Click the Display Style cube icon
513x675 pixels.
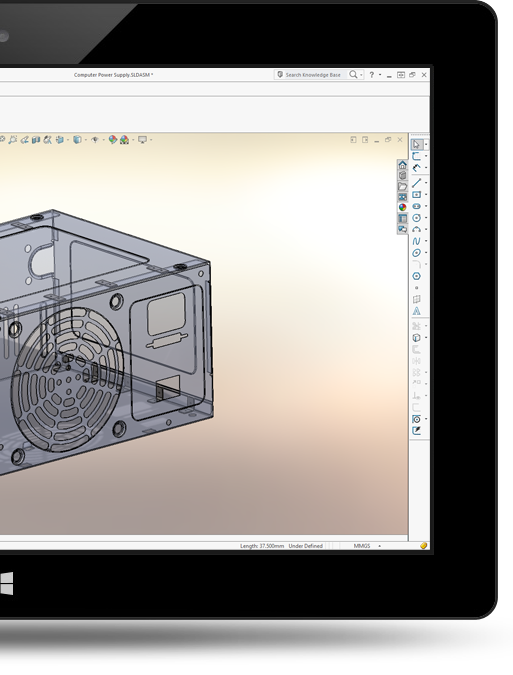[x=77, y=139]
